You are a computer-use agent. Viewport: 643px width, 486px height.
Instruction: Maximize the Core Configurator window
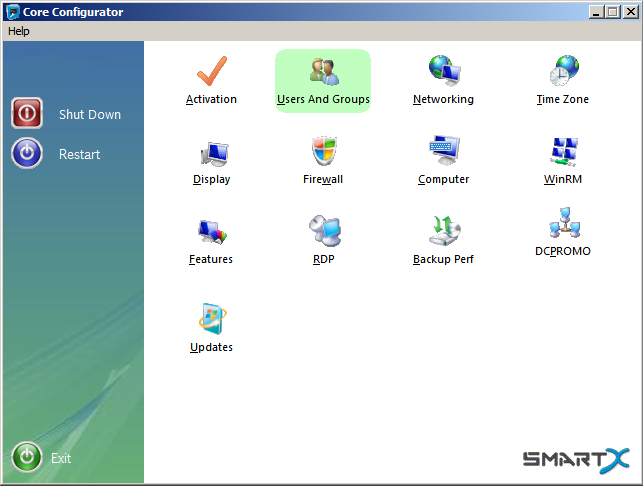click(x=613, y=12)
